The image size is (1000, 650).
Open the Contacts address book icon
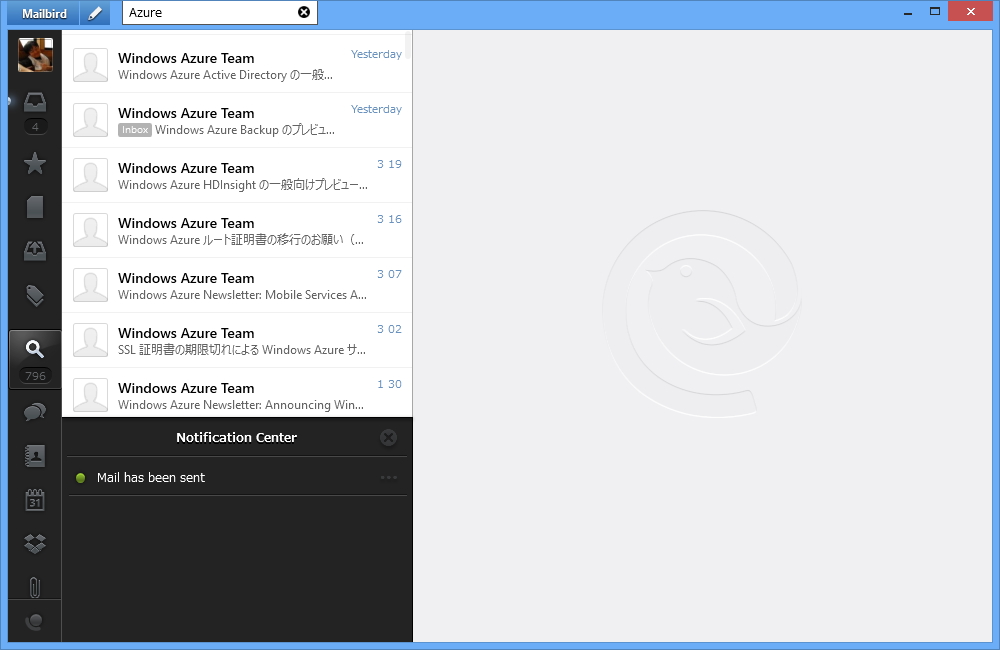pos(35,456)
